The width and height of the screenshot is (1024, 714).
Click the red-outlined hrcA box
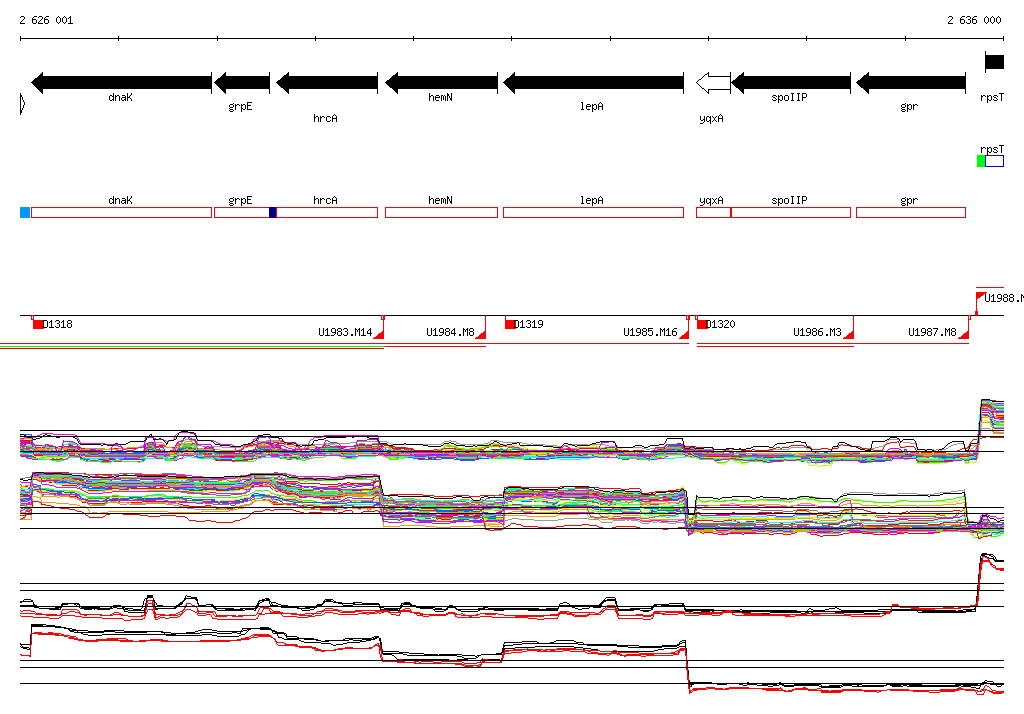[327, 212]
